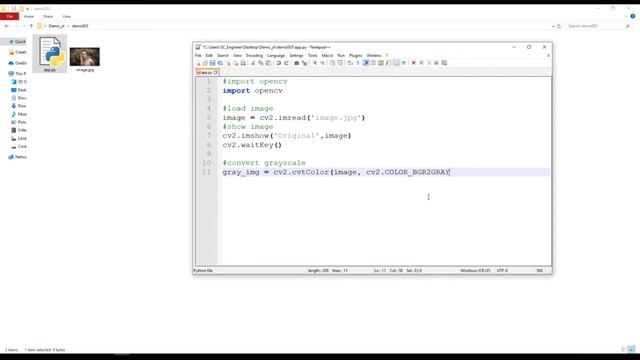The width and height of the screenshot is (640, 360).
Task: Click the Close document toolbar icon
Action: pyautogui.click(x=228, y=63)
